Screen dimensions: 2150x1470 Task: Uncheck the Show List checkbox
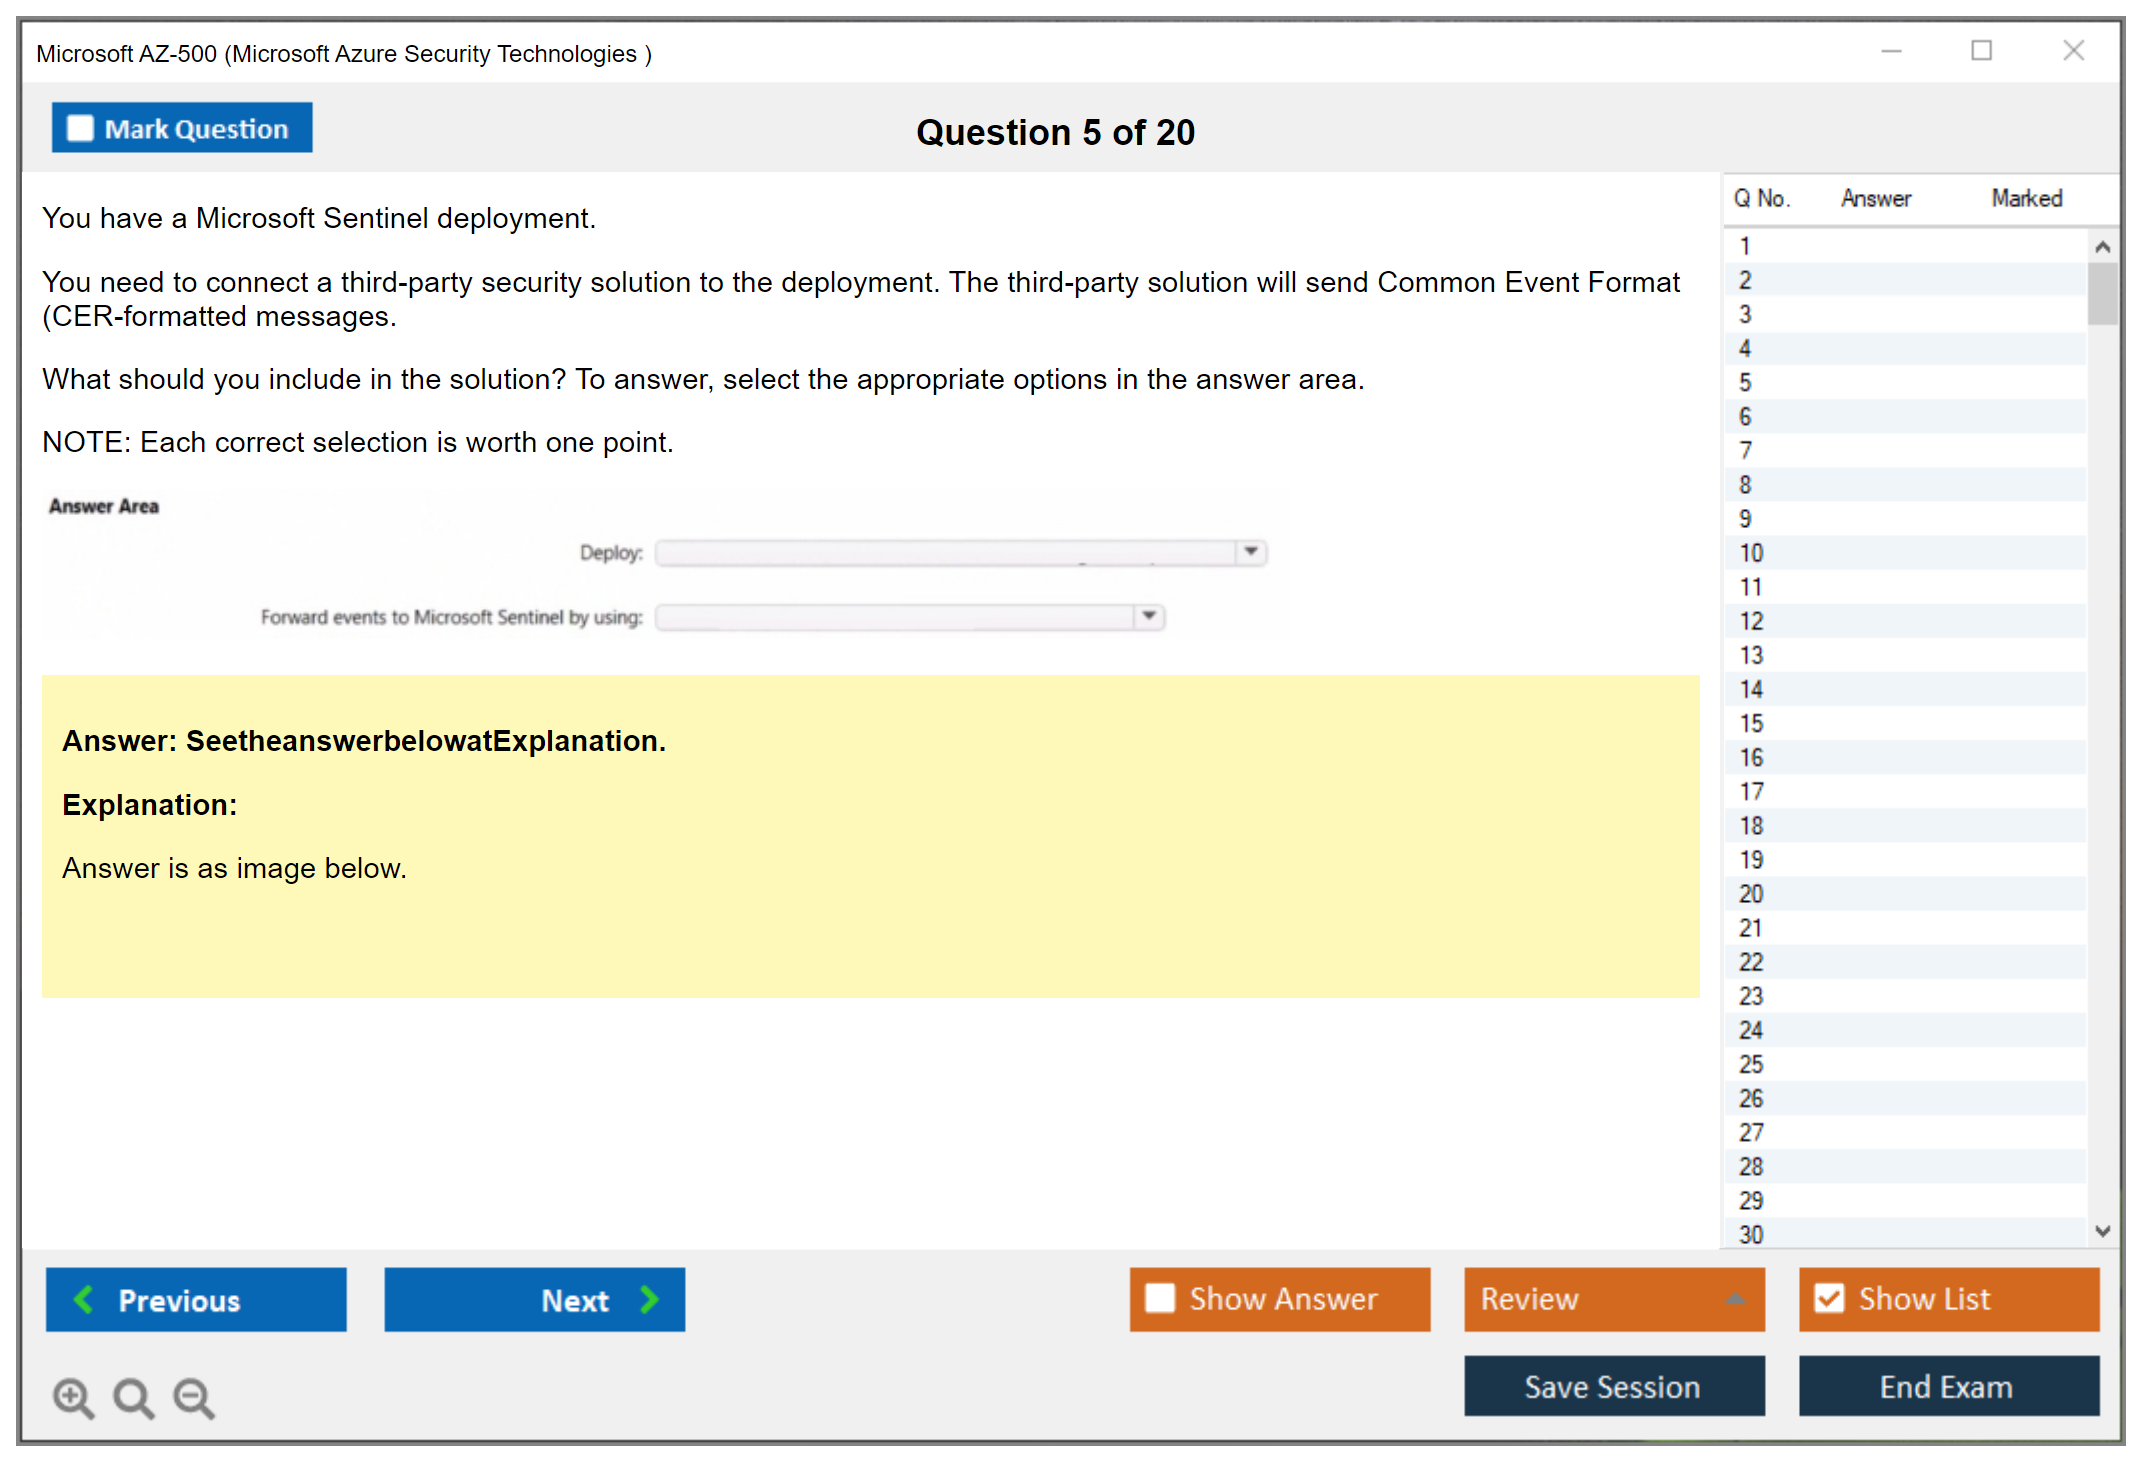pyautogui.click(x=1829, y=1298)
